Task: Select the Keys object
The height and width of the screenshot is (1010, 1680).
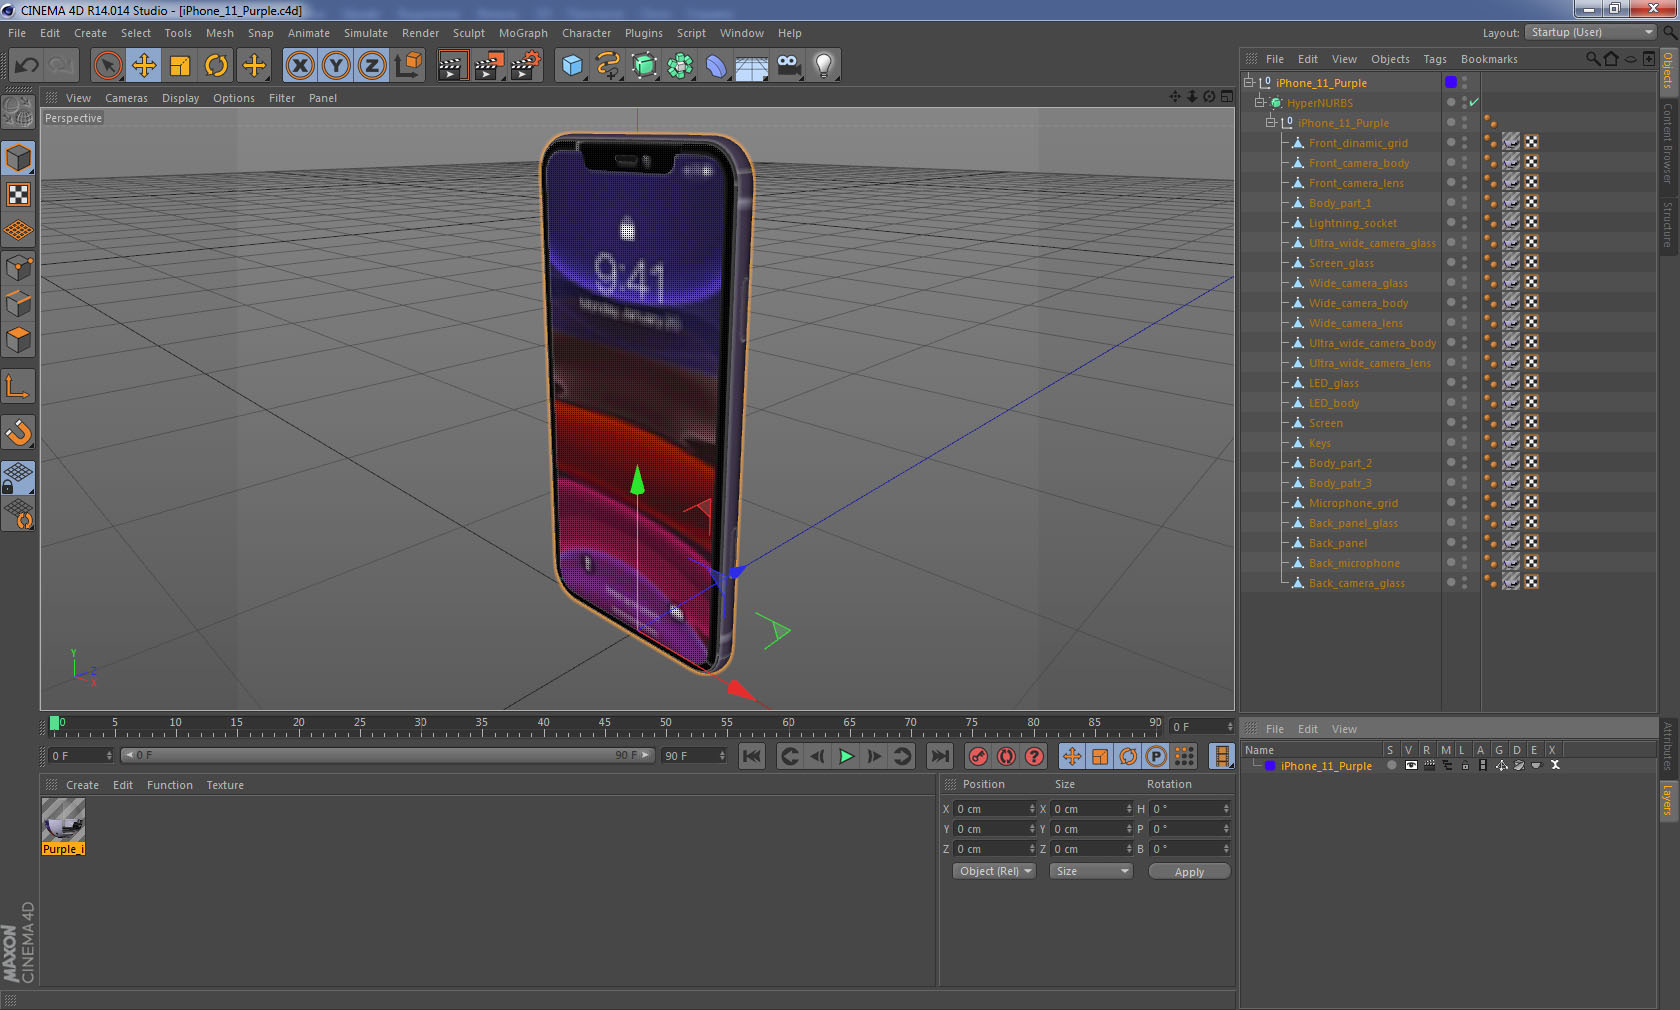Action: (x=1319, y=443)
